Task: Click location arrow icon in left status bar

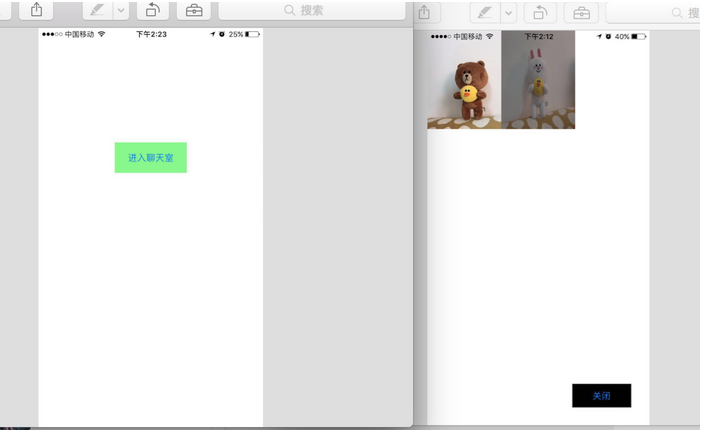Action: point(213,34)
